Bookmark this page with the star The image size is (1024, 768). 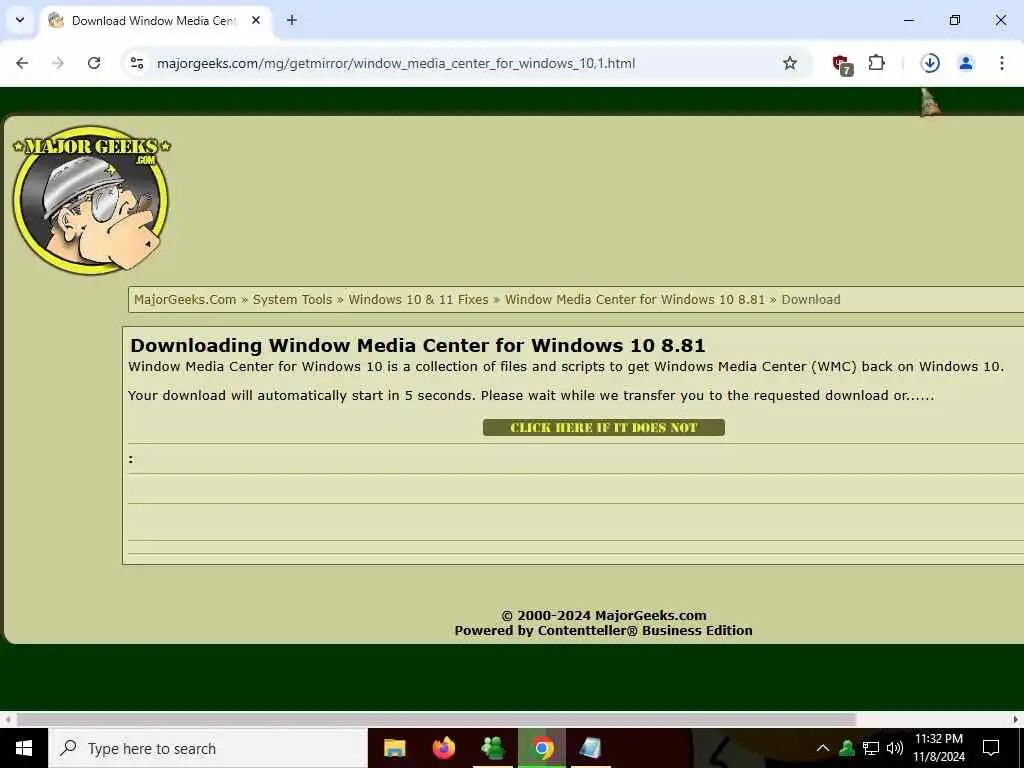790,63
